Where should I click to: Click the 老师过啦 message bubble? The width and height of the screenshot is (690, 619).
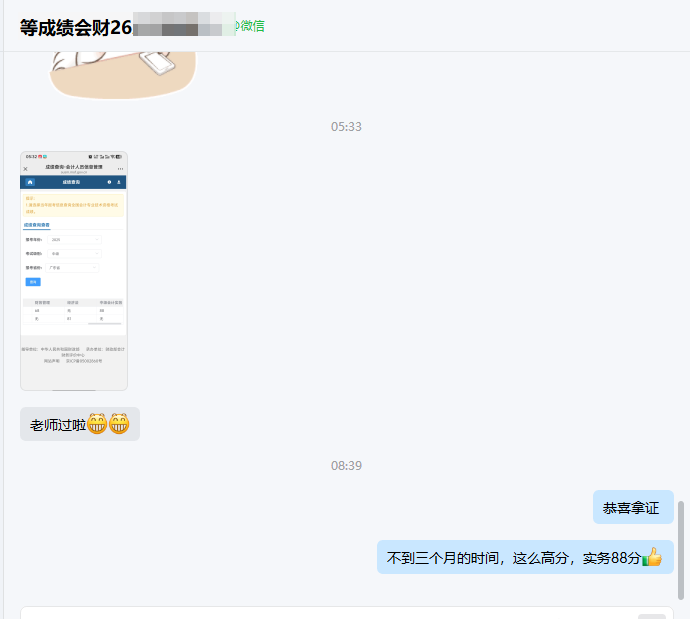pyautogui.click(x=80, y=424)
